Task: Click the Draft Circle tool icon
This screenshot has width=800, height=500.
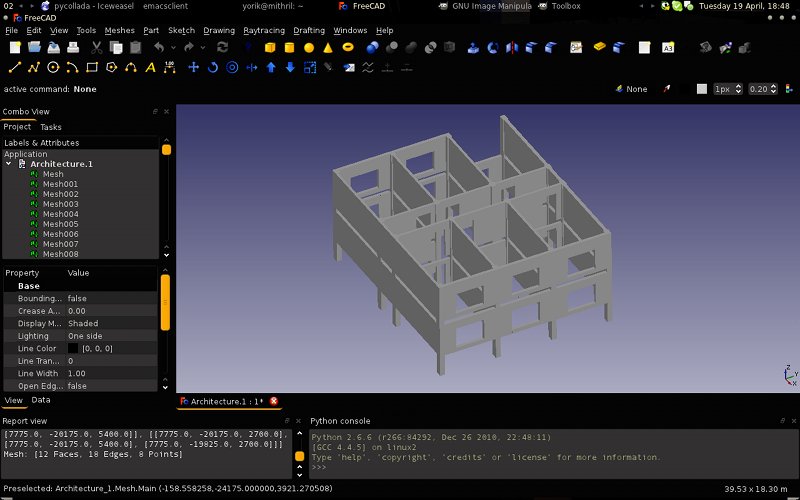Action: tap(53, 68)
